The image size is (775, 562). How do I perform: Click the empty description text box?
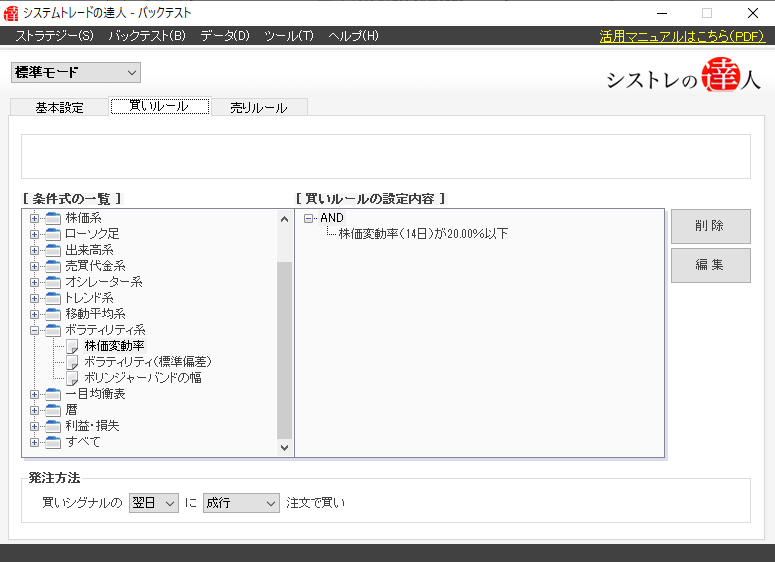pos(386,156)
